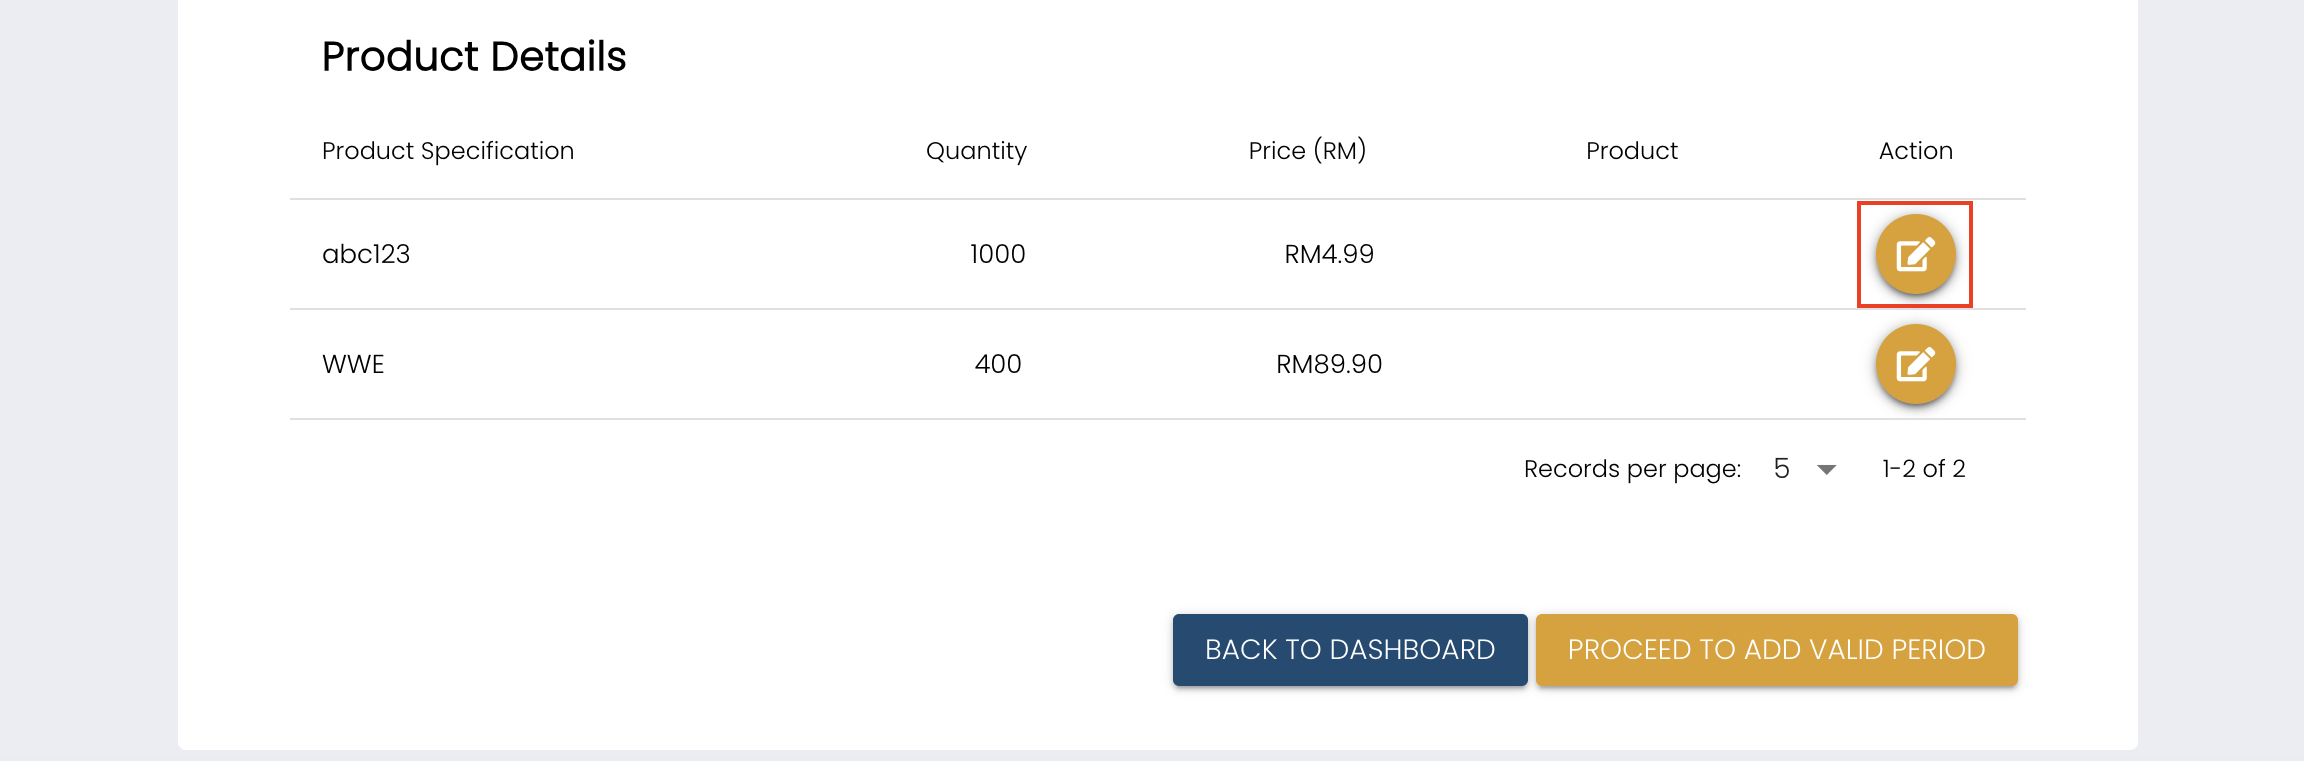
Task: Click the Action column header
Action: [x=1915, y=151]
